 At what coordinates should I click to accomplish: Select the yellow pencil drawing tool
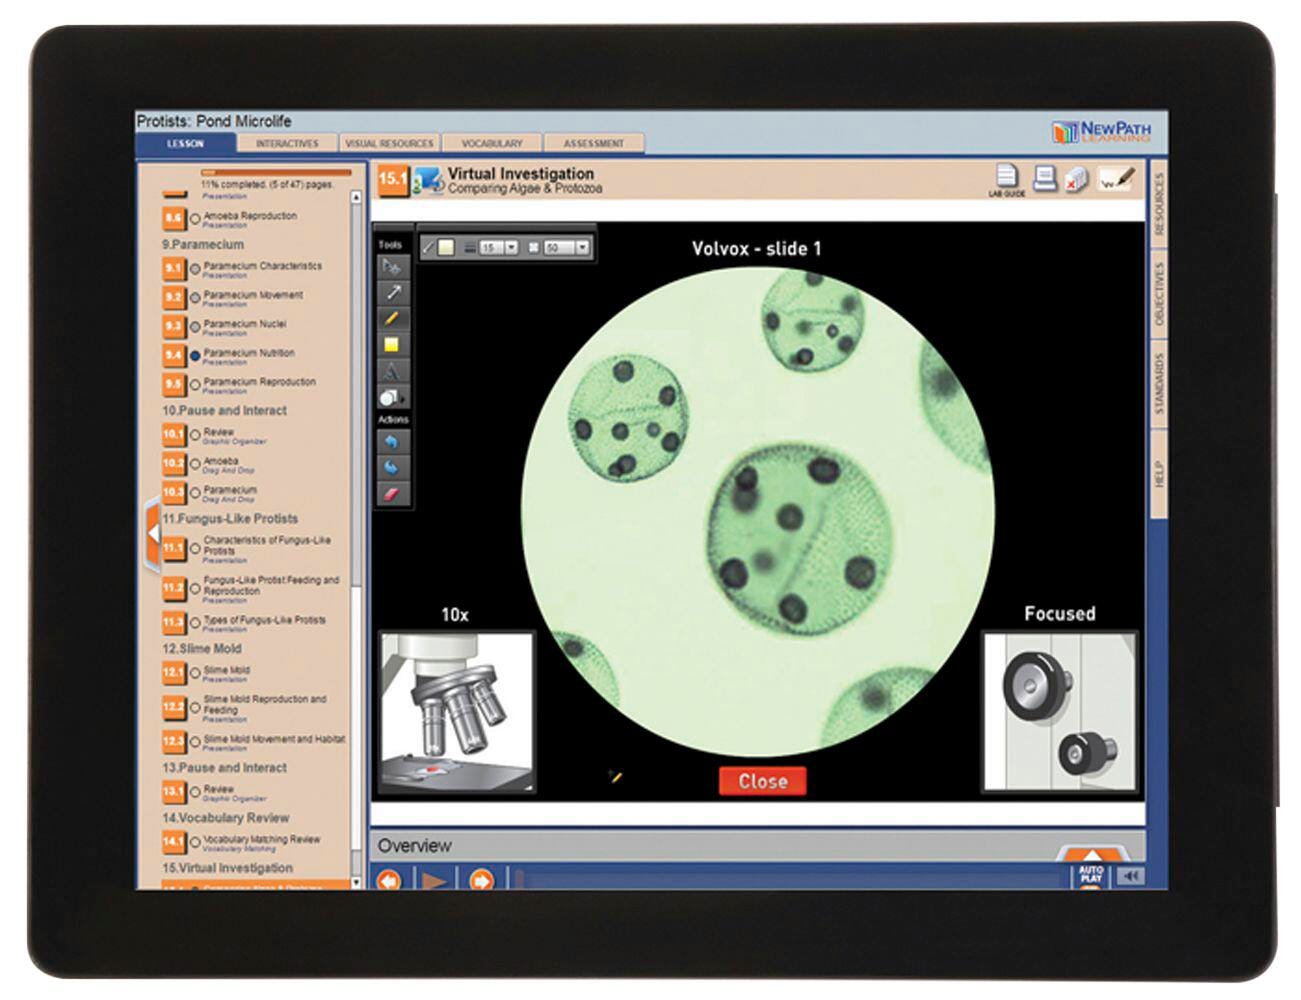pos(392,319)
